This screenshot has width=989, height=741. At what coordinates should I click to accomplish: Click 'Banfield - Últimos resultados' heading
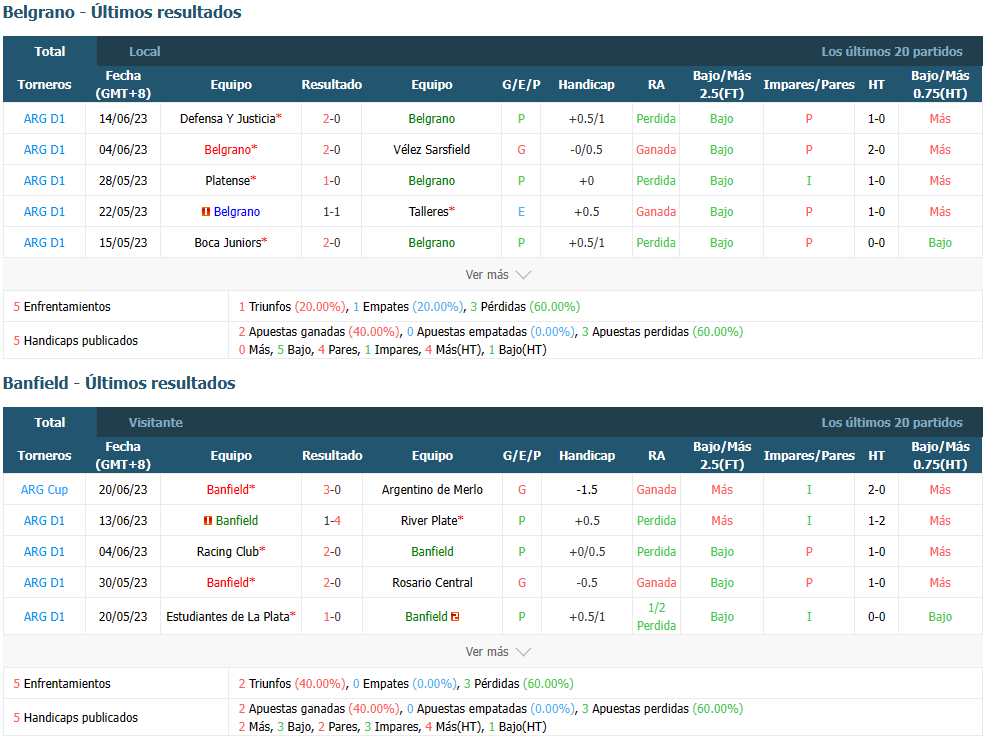119,383
